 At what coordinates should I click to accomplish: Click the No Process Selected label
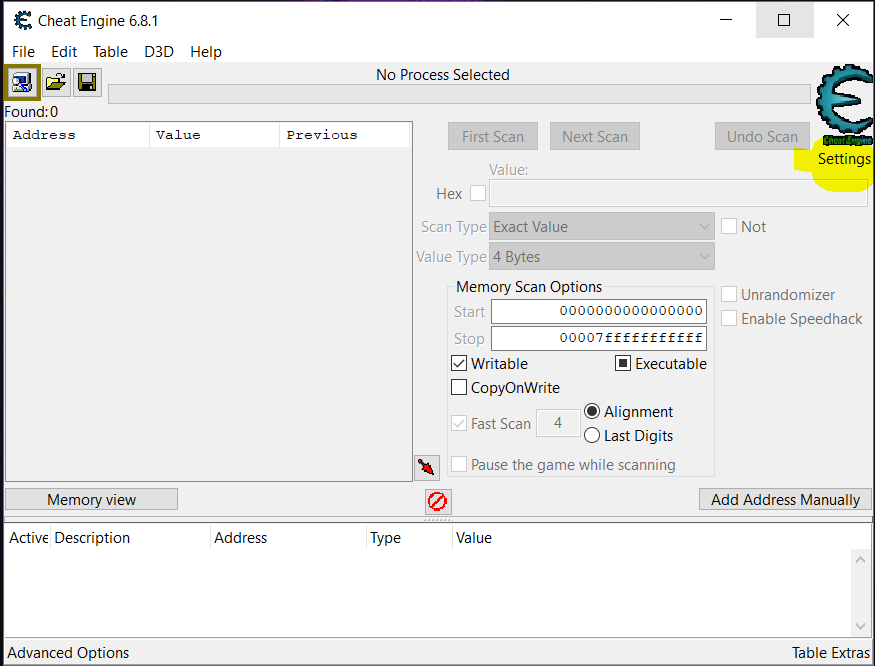(x=443, y=74)
